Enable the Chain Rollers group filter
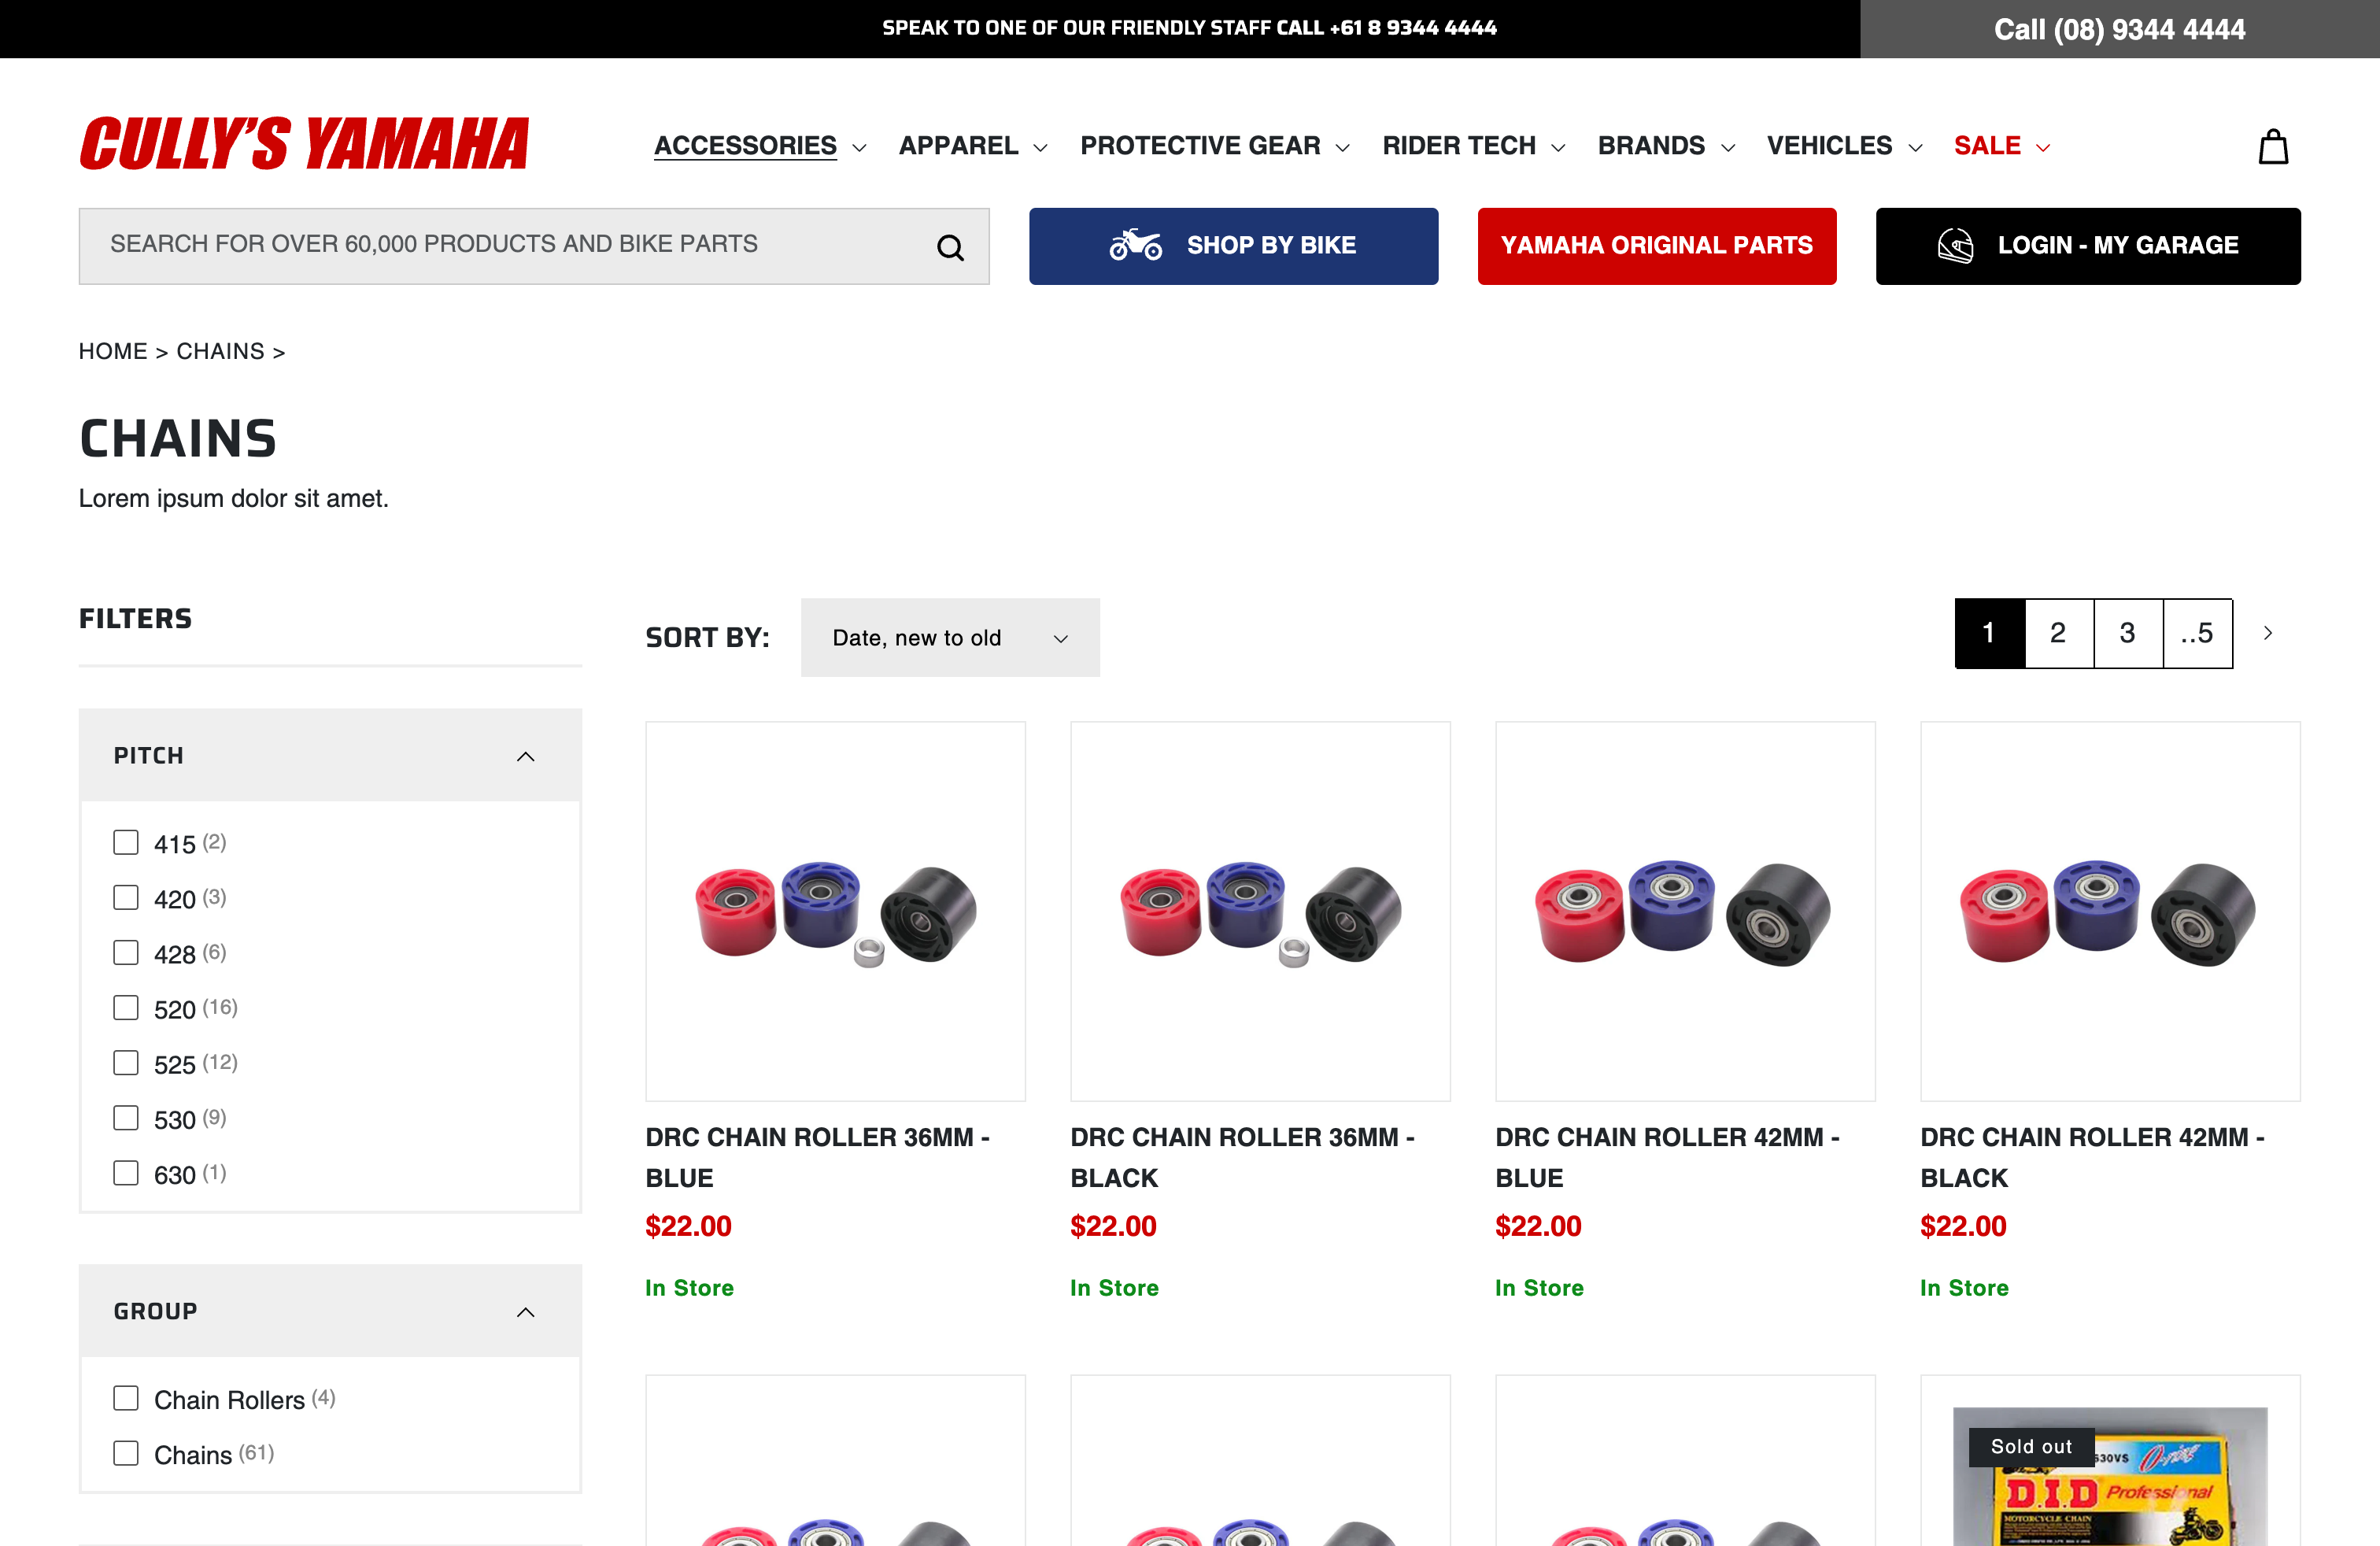2380x1546 pixels. tap(125, 1398)
